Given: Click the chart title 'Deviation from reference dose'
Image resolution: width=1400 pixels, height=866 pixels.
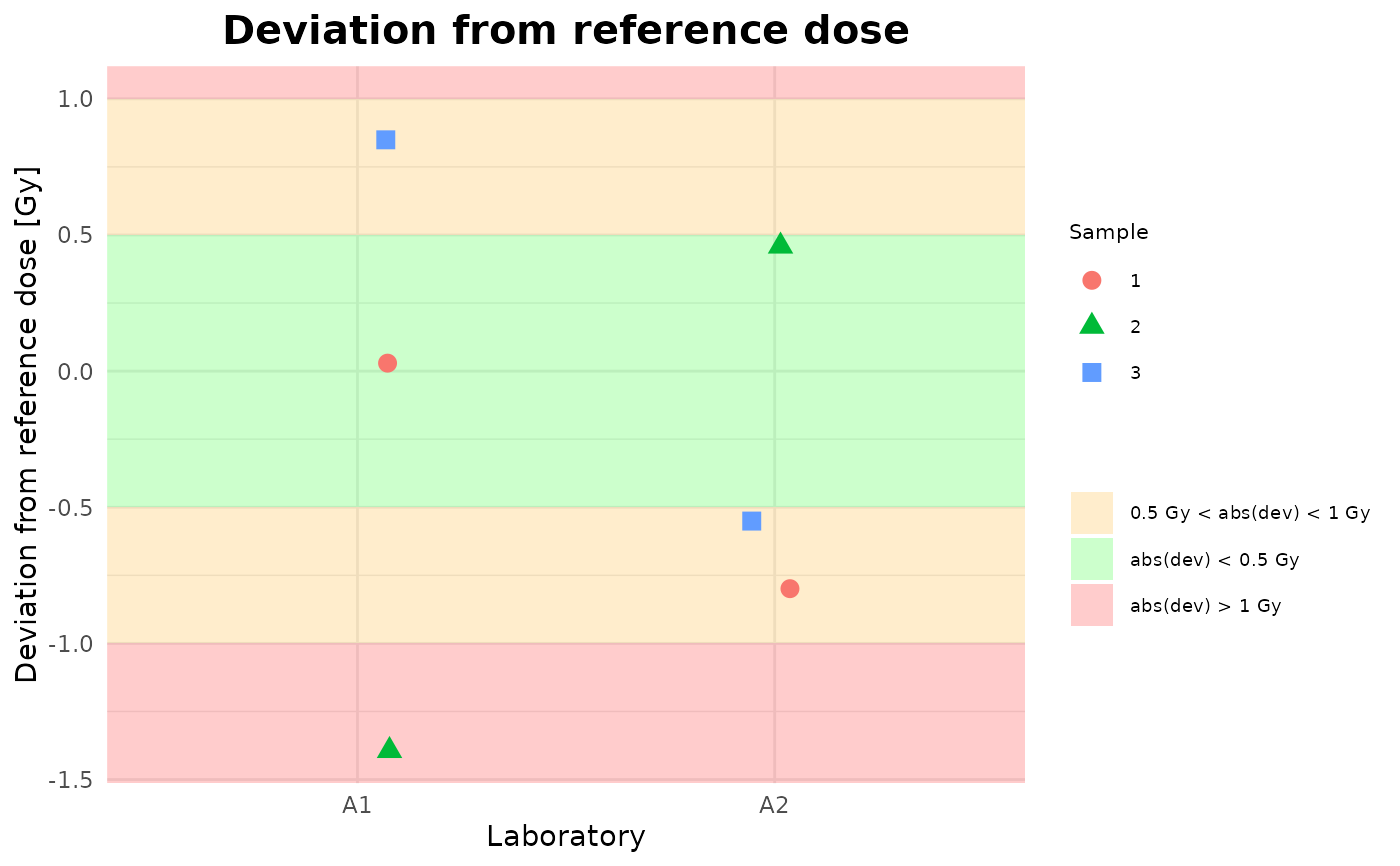Looking at the screenshot, I should (566, 31).
